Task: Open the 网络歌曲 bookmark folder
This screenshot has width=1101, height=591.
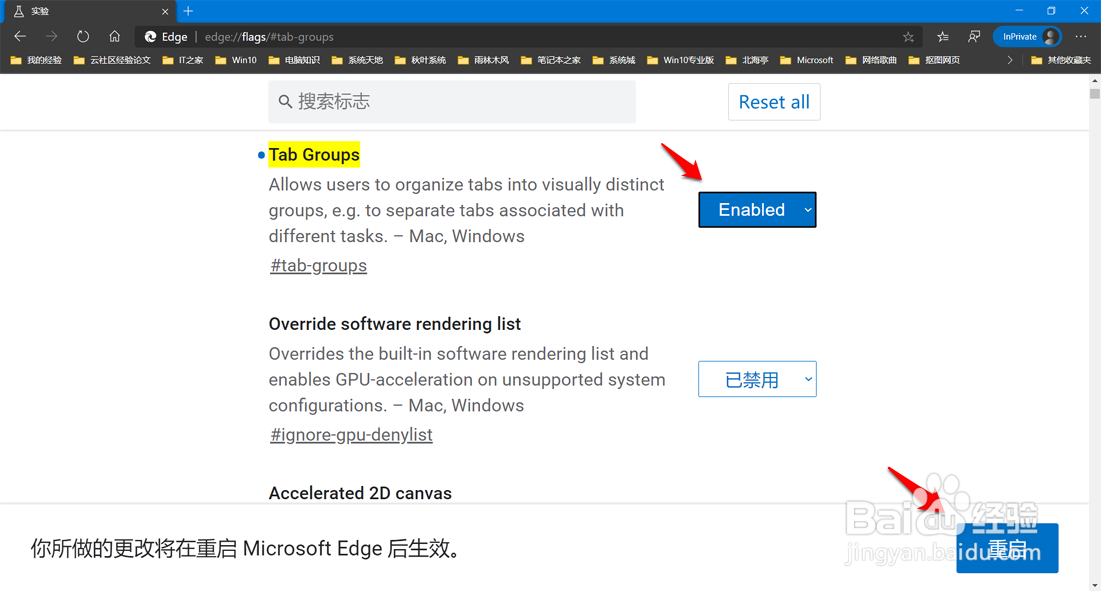Action: click(871, 60)
